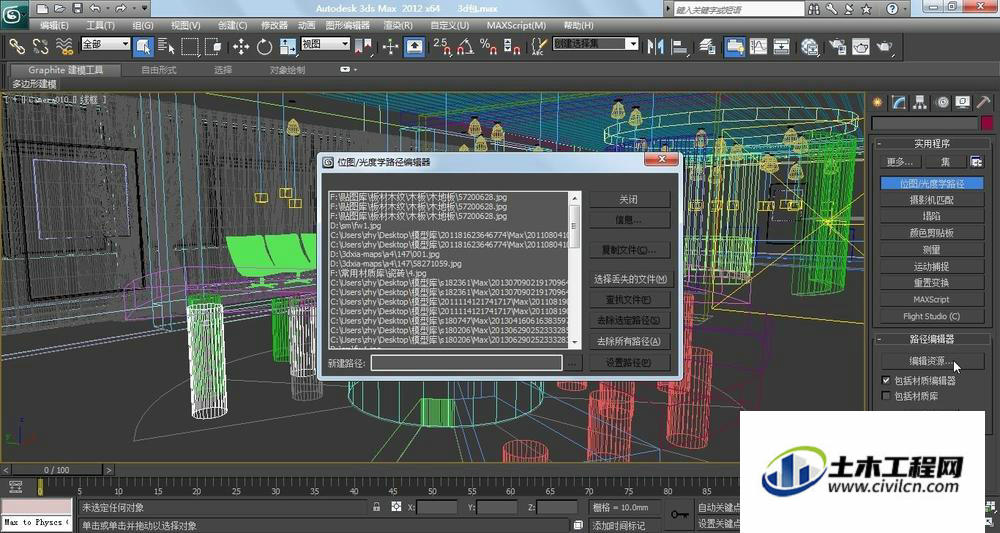Open the 编辑(E) menu
Screen dimensions: 1000x533
click(54, 26)
